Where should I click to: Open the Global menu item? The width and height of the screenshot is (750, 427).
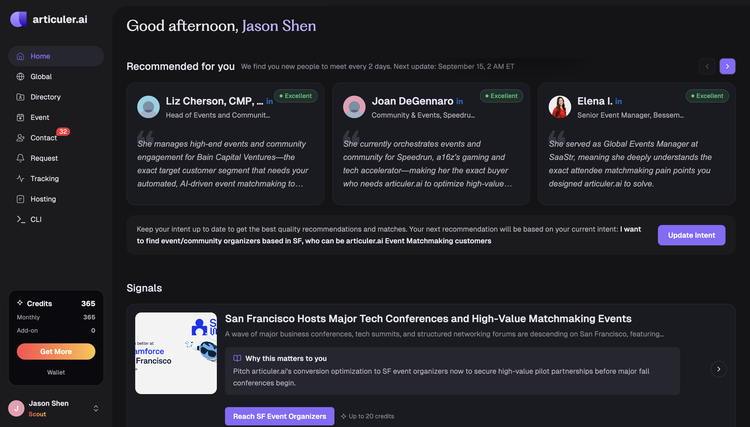click(56, 77)
